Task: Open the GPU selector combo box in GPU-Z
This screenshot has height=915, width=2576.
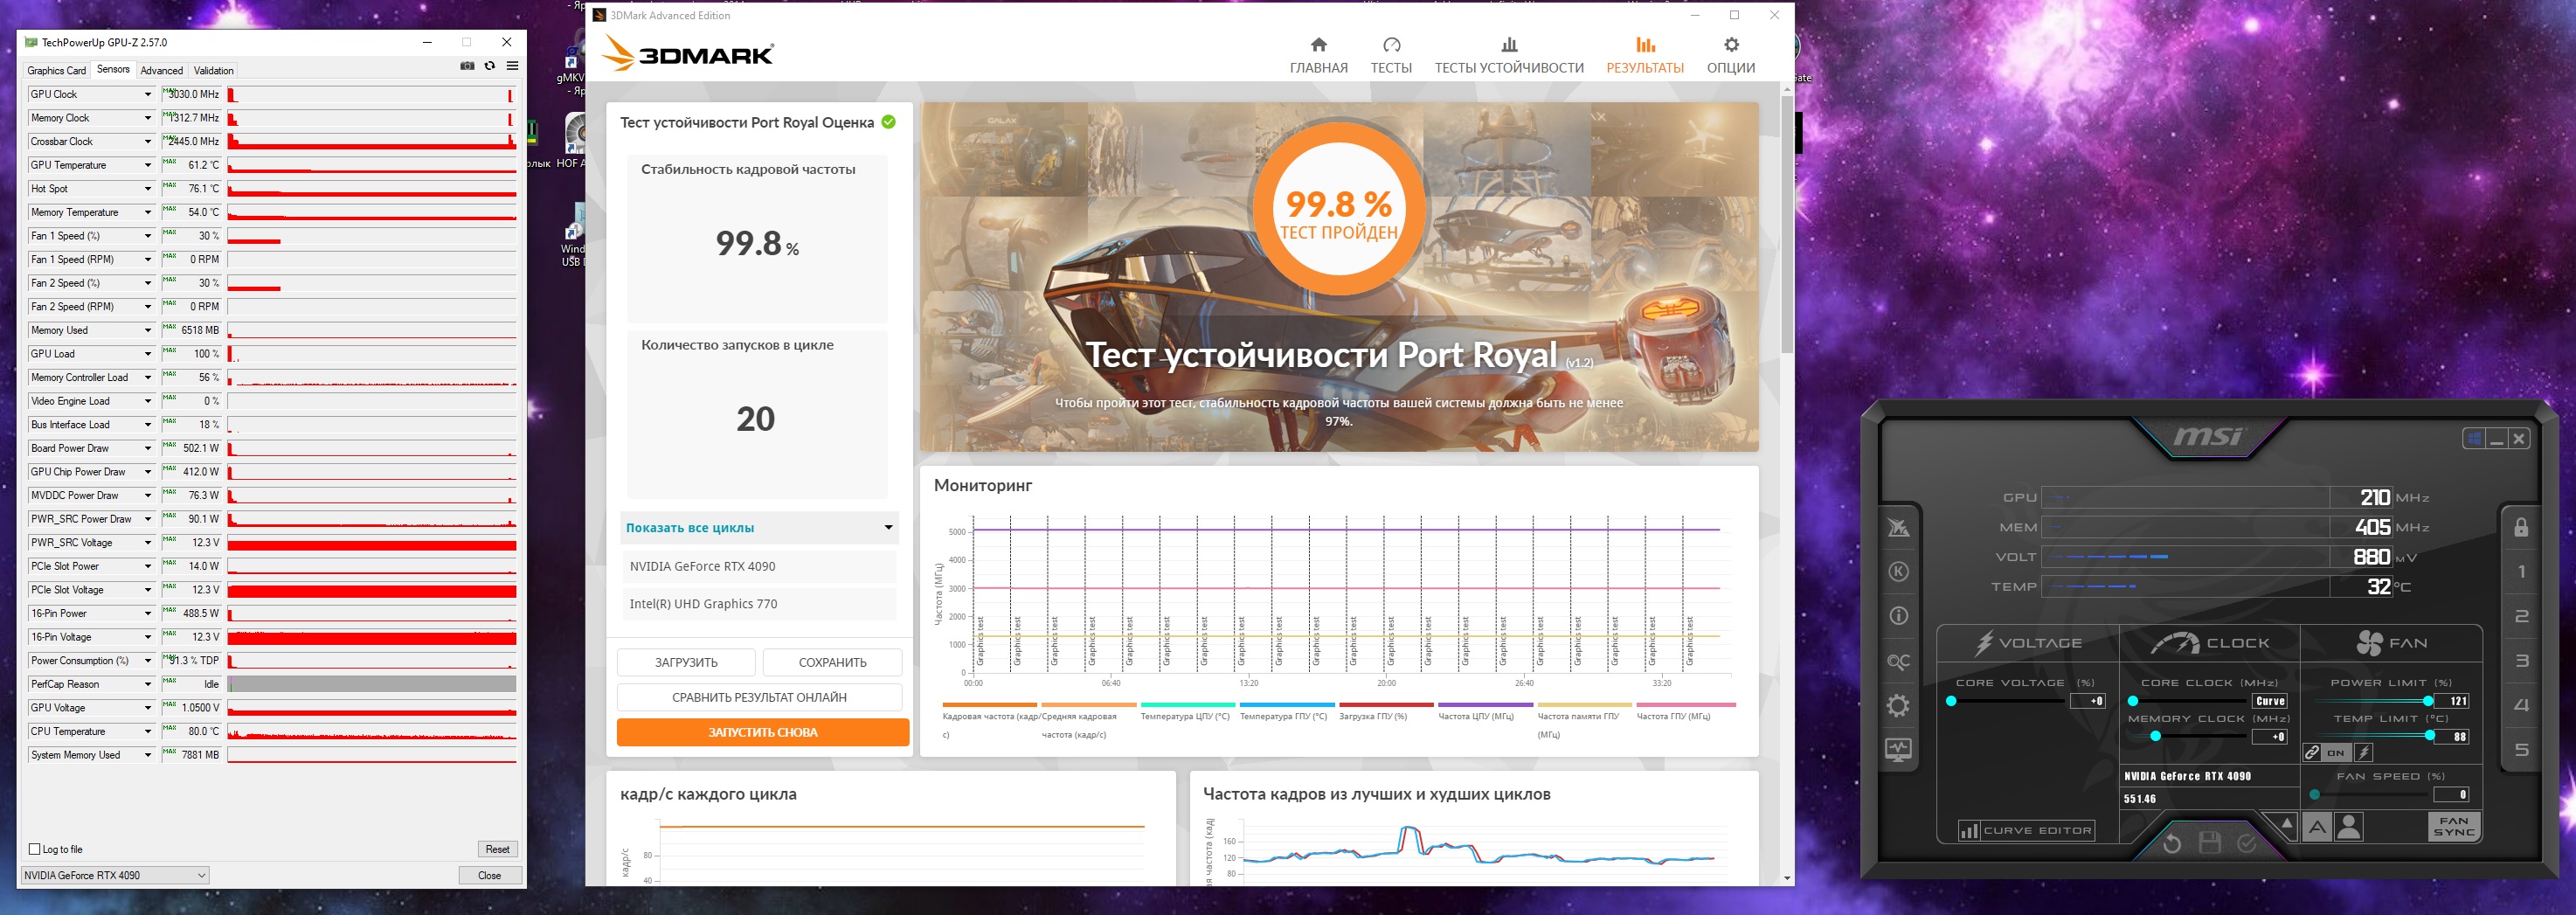Action: (x=114, y=875)
